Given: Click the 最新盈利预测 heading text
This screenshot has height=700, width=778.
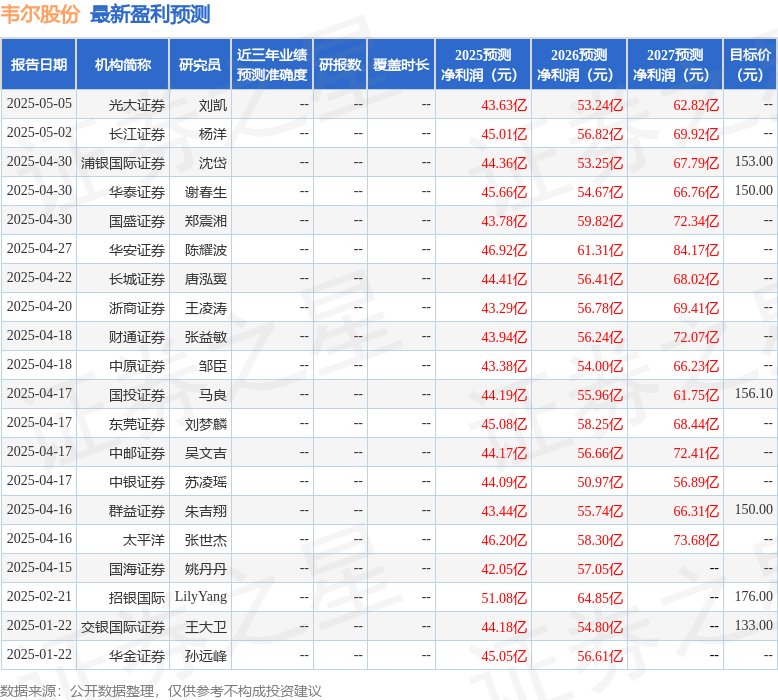Looking at the screenshot, I should pyautogui.click(x=150, y=14).
